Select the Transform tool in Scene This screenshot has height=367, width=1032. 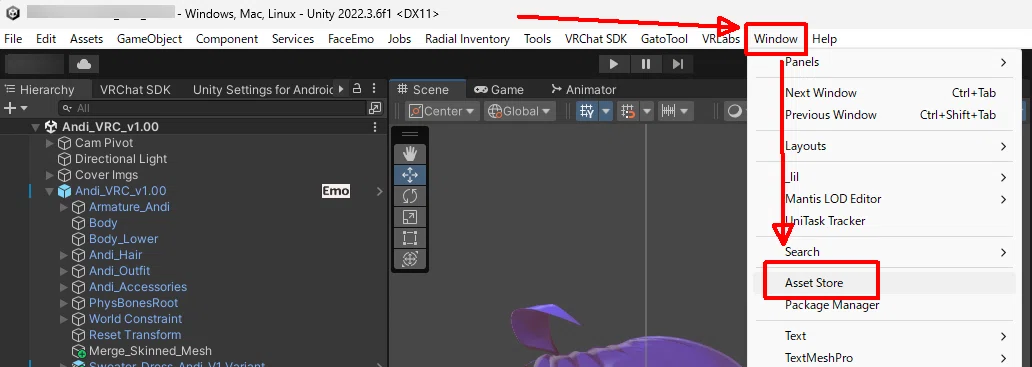tap(410, 259)
